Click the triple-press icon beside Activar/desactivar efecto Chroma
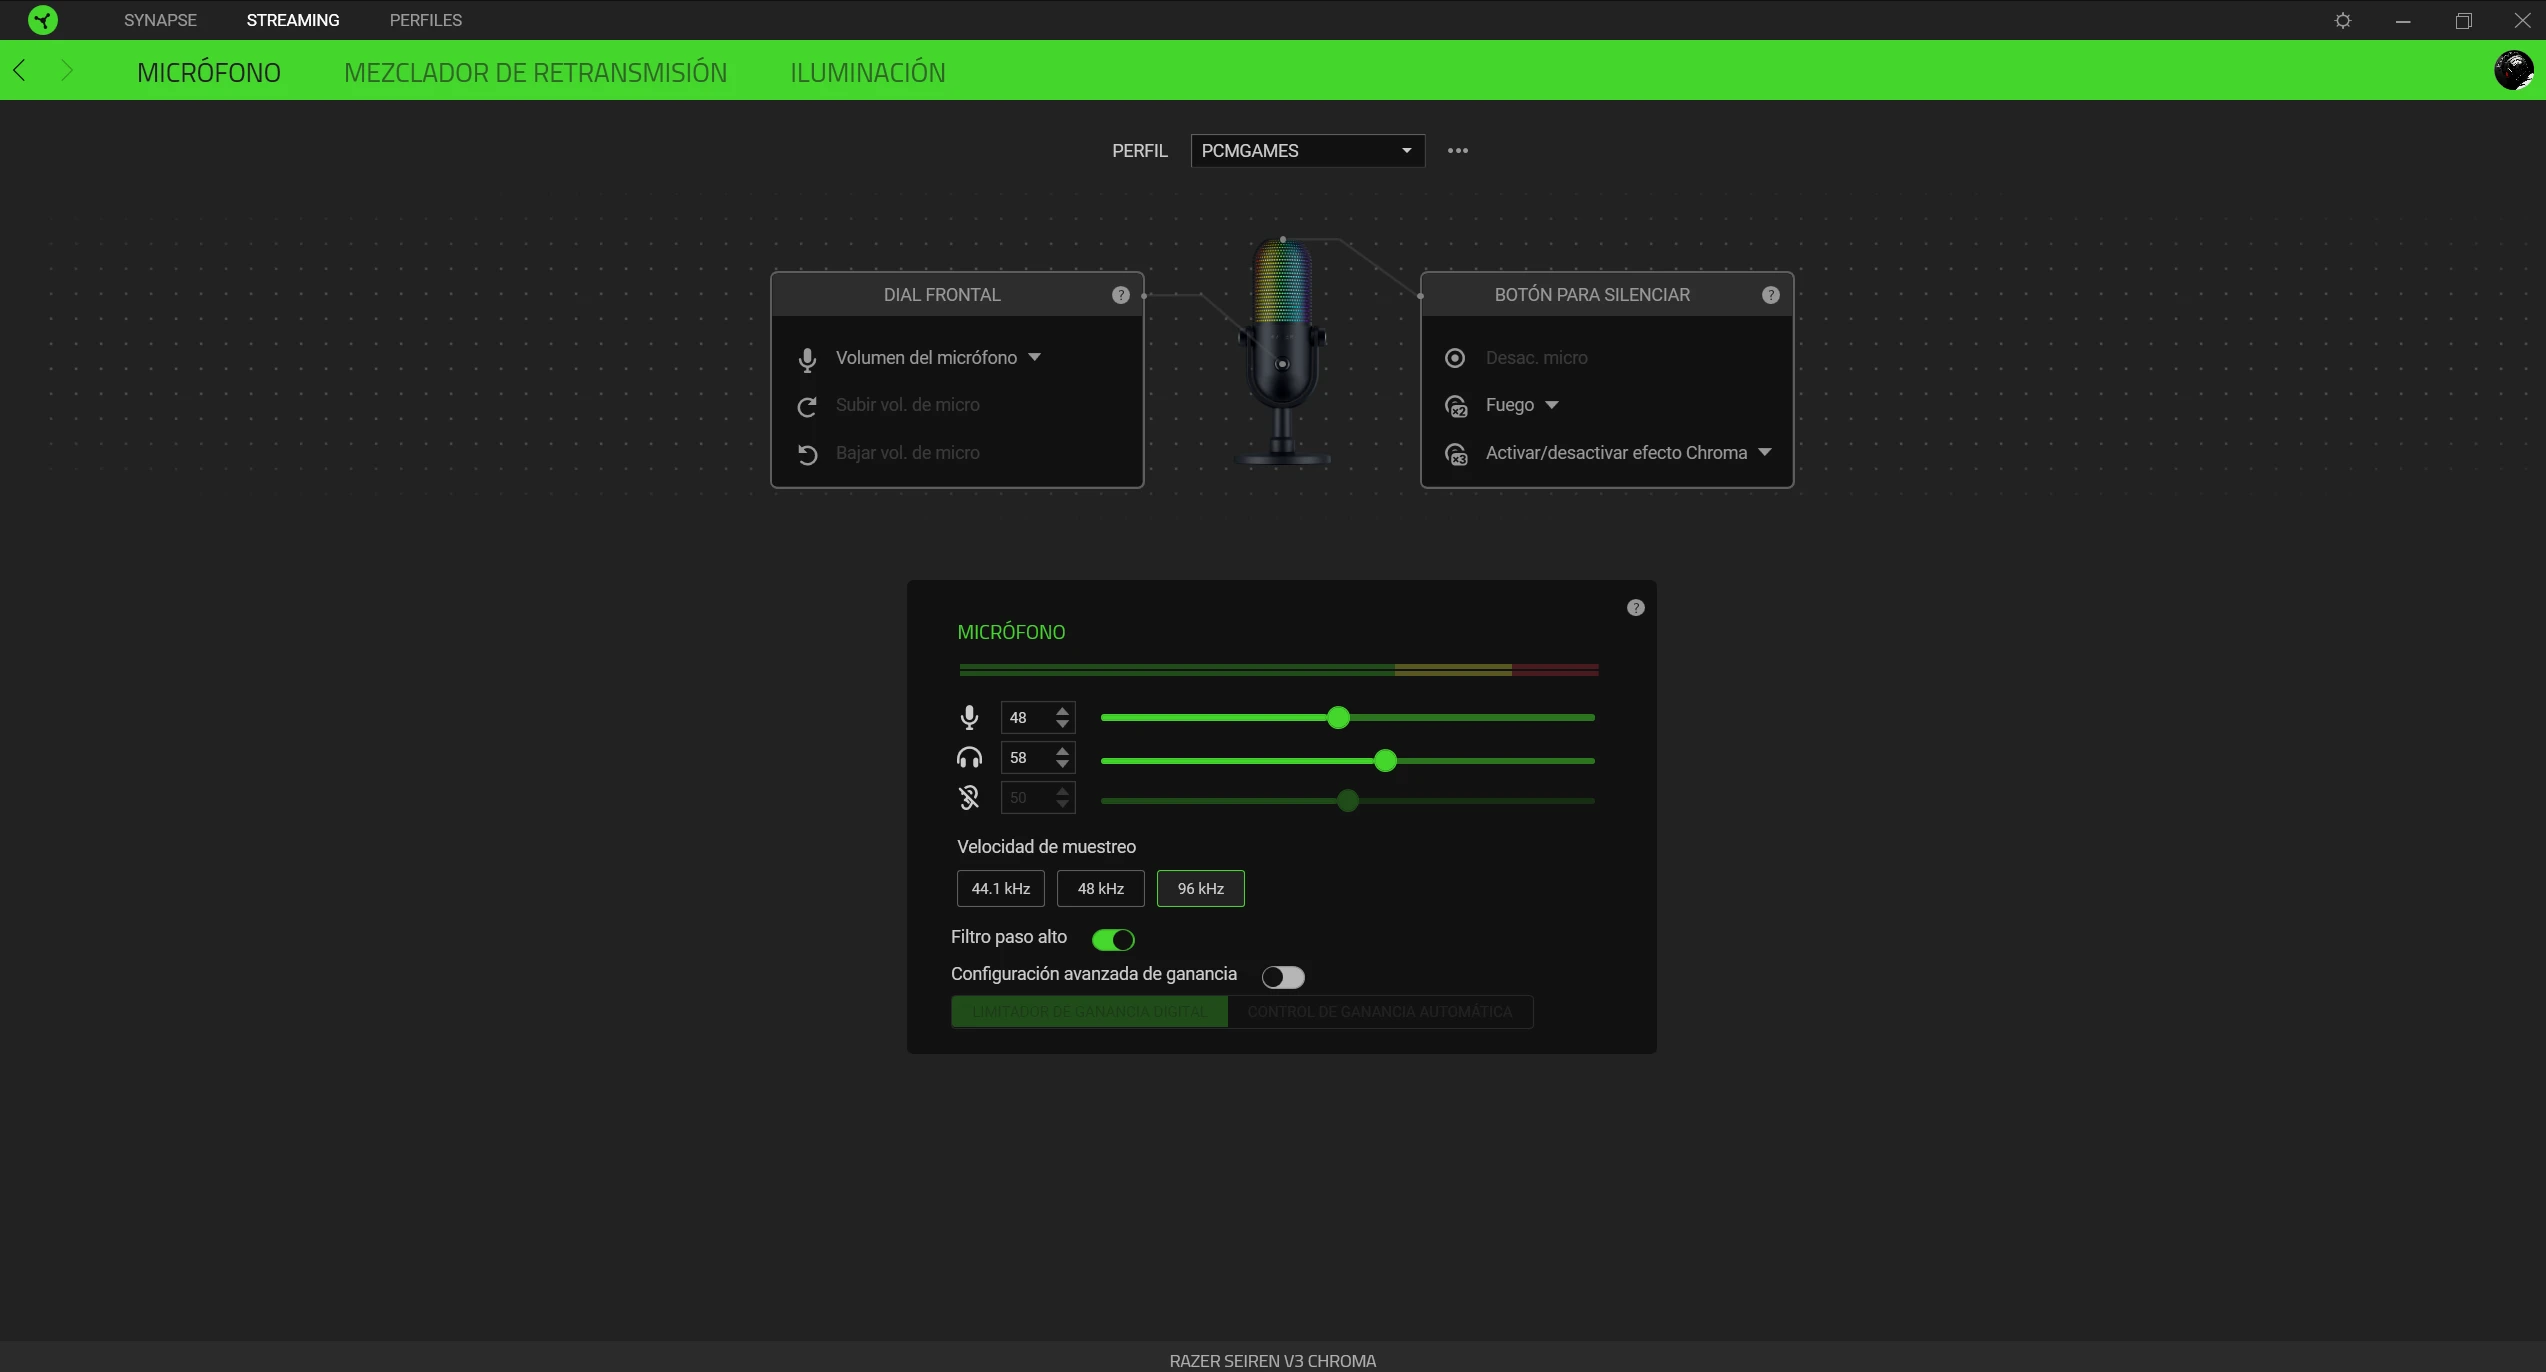The image size is (2546, 1372). click(1456, 454)
